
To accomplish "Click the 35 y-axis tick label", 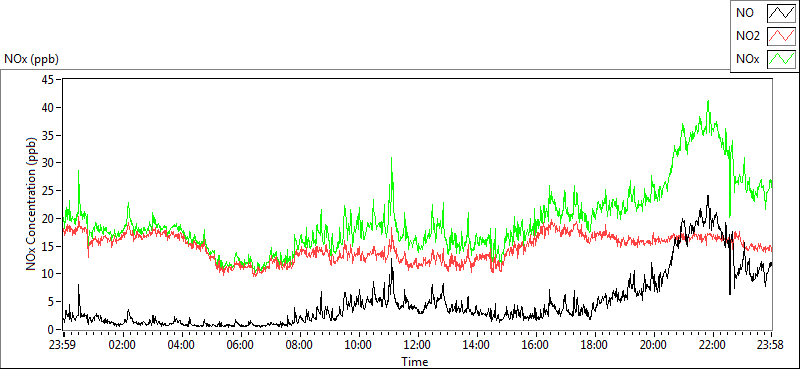I will click(x=49, y=135).
